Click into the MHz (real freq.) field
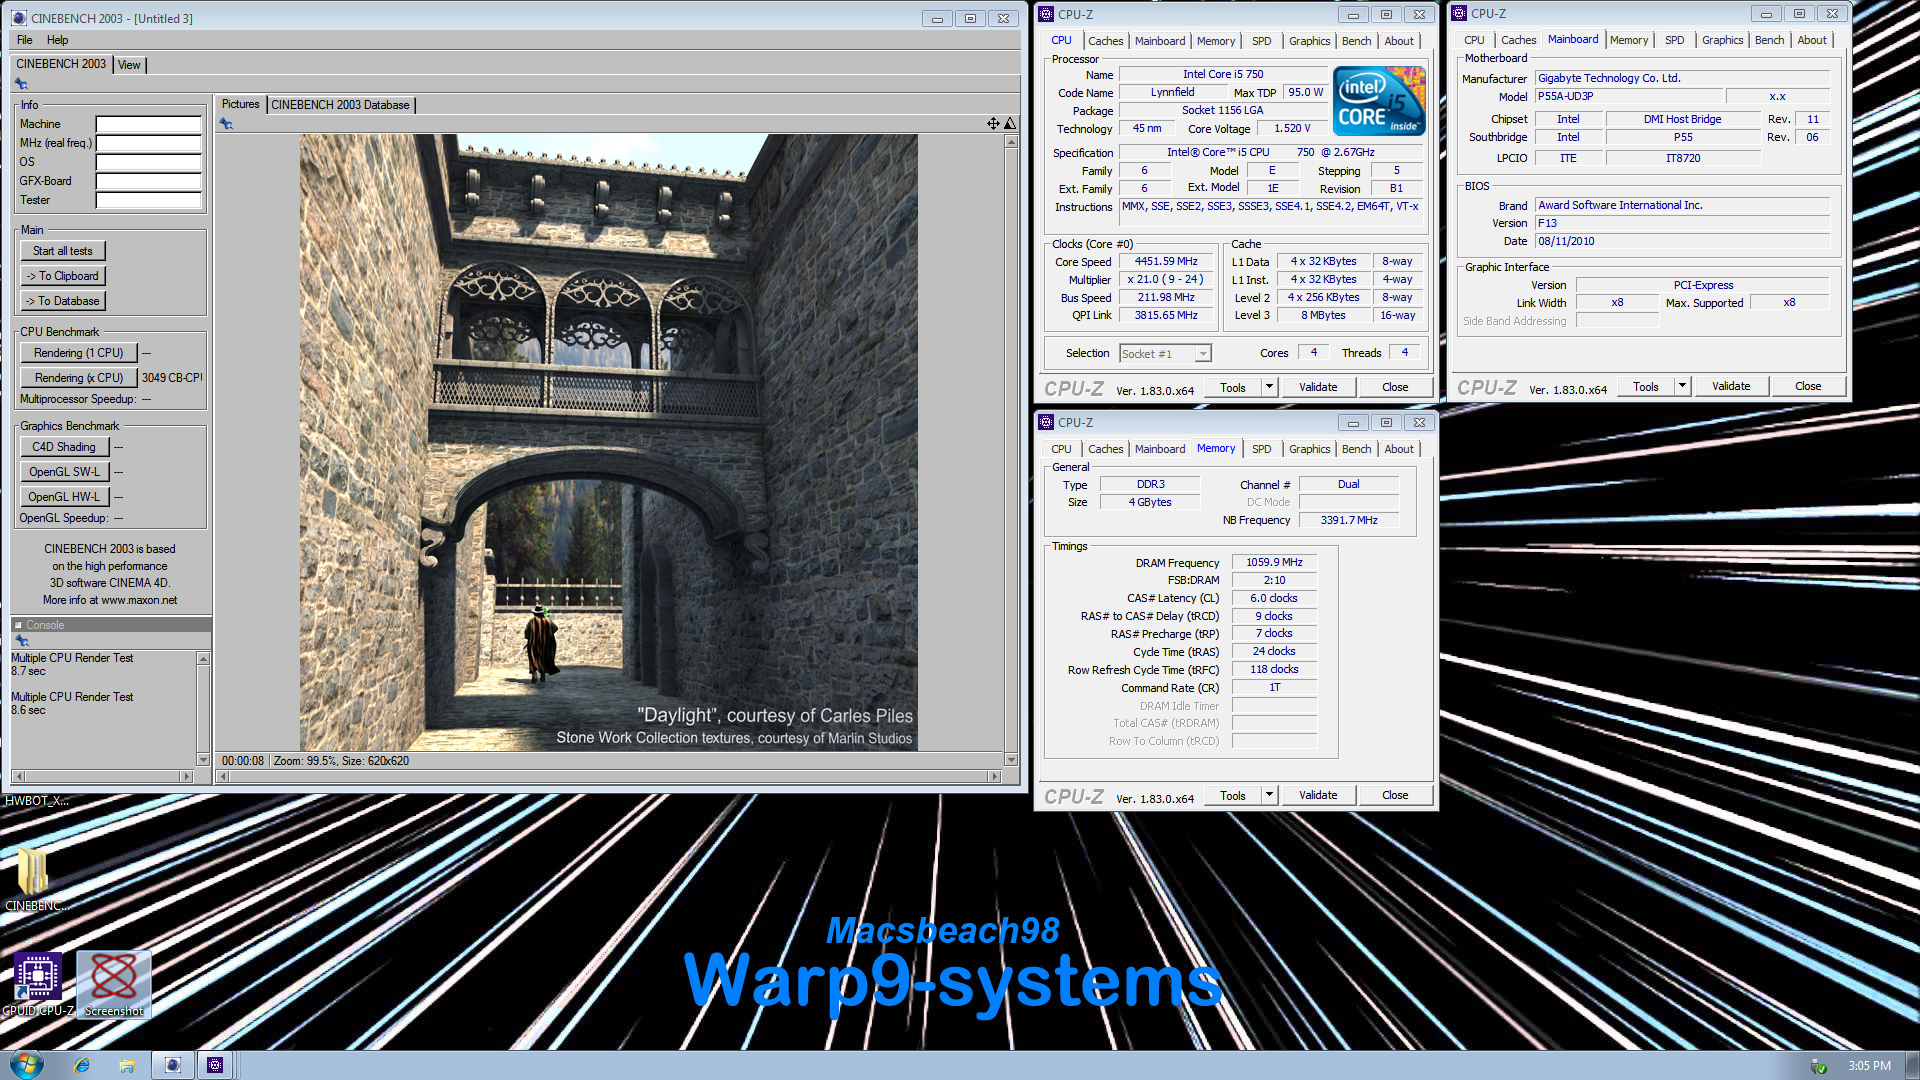Viewport: 1920px width, 1080px height. coord(148,143)
